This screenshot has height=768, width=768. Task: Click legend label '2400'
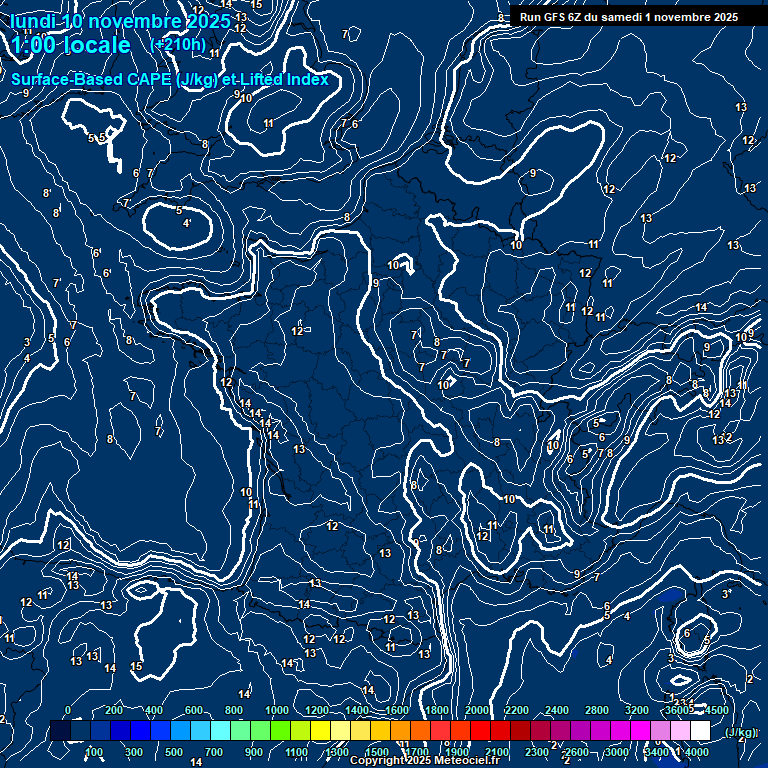557,710
